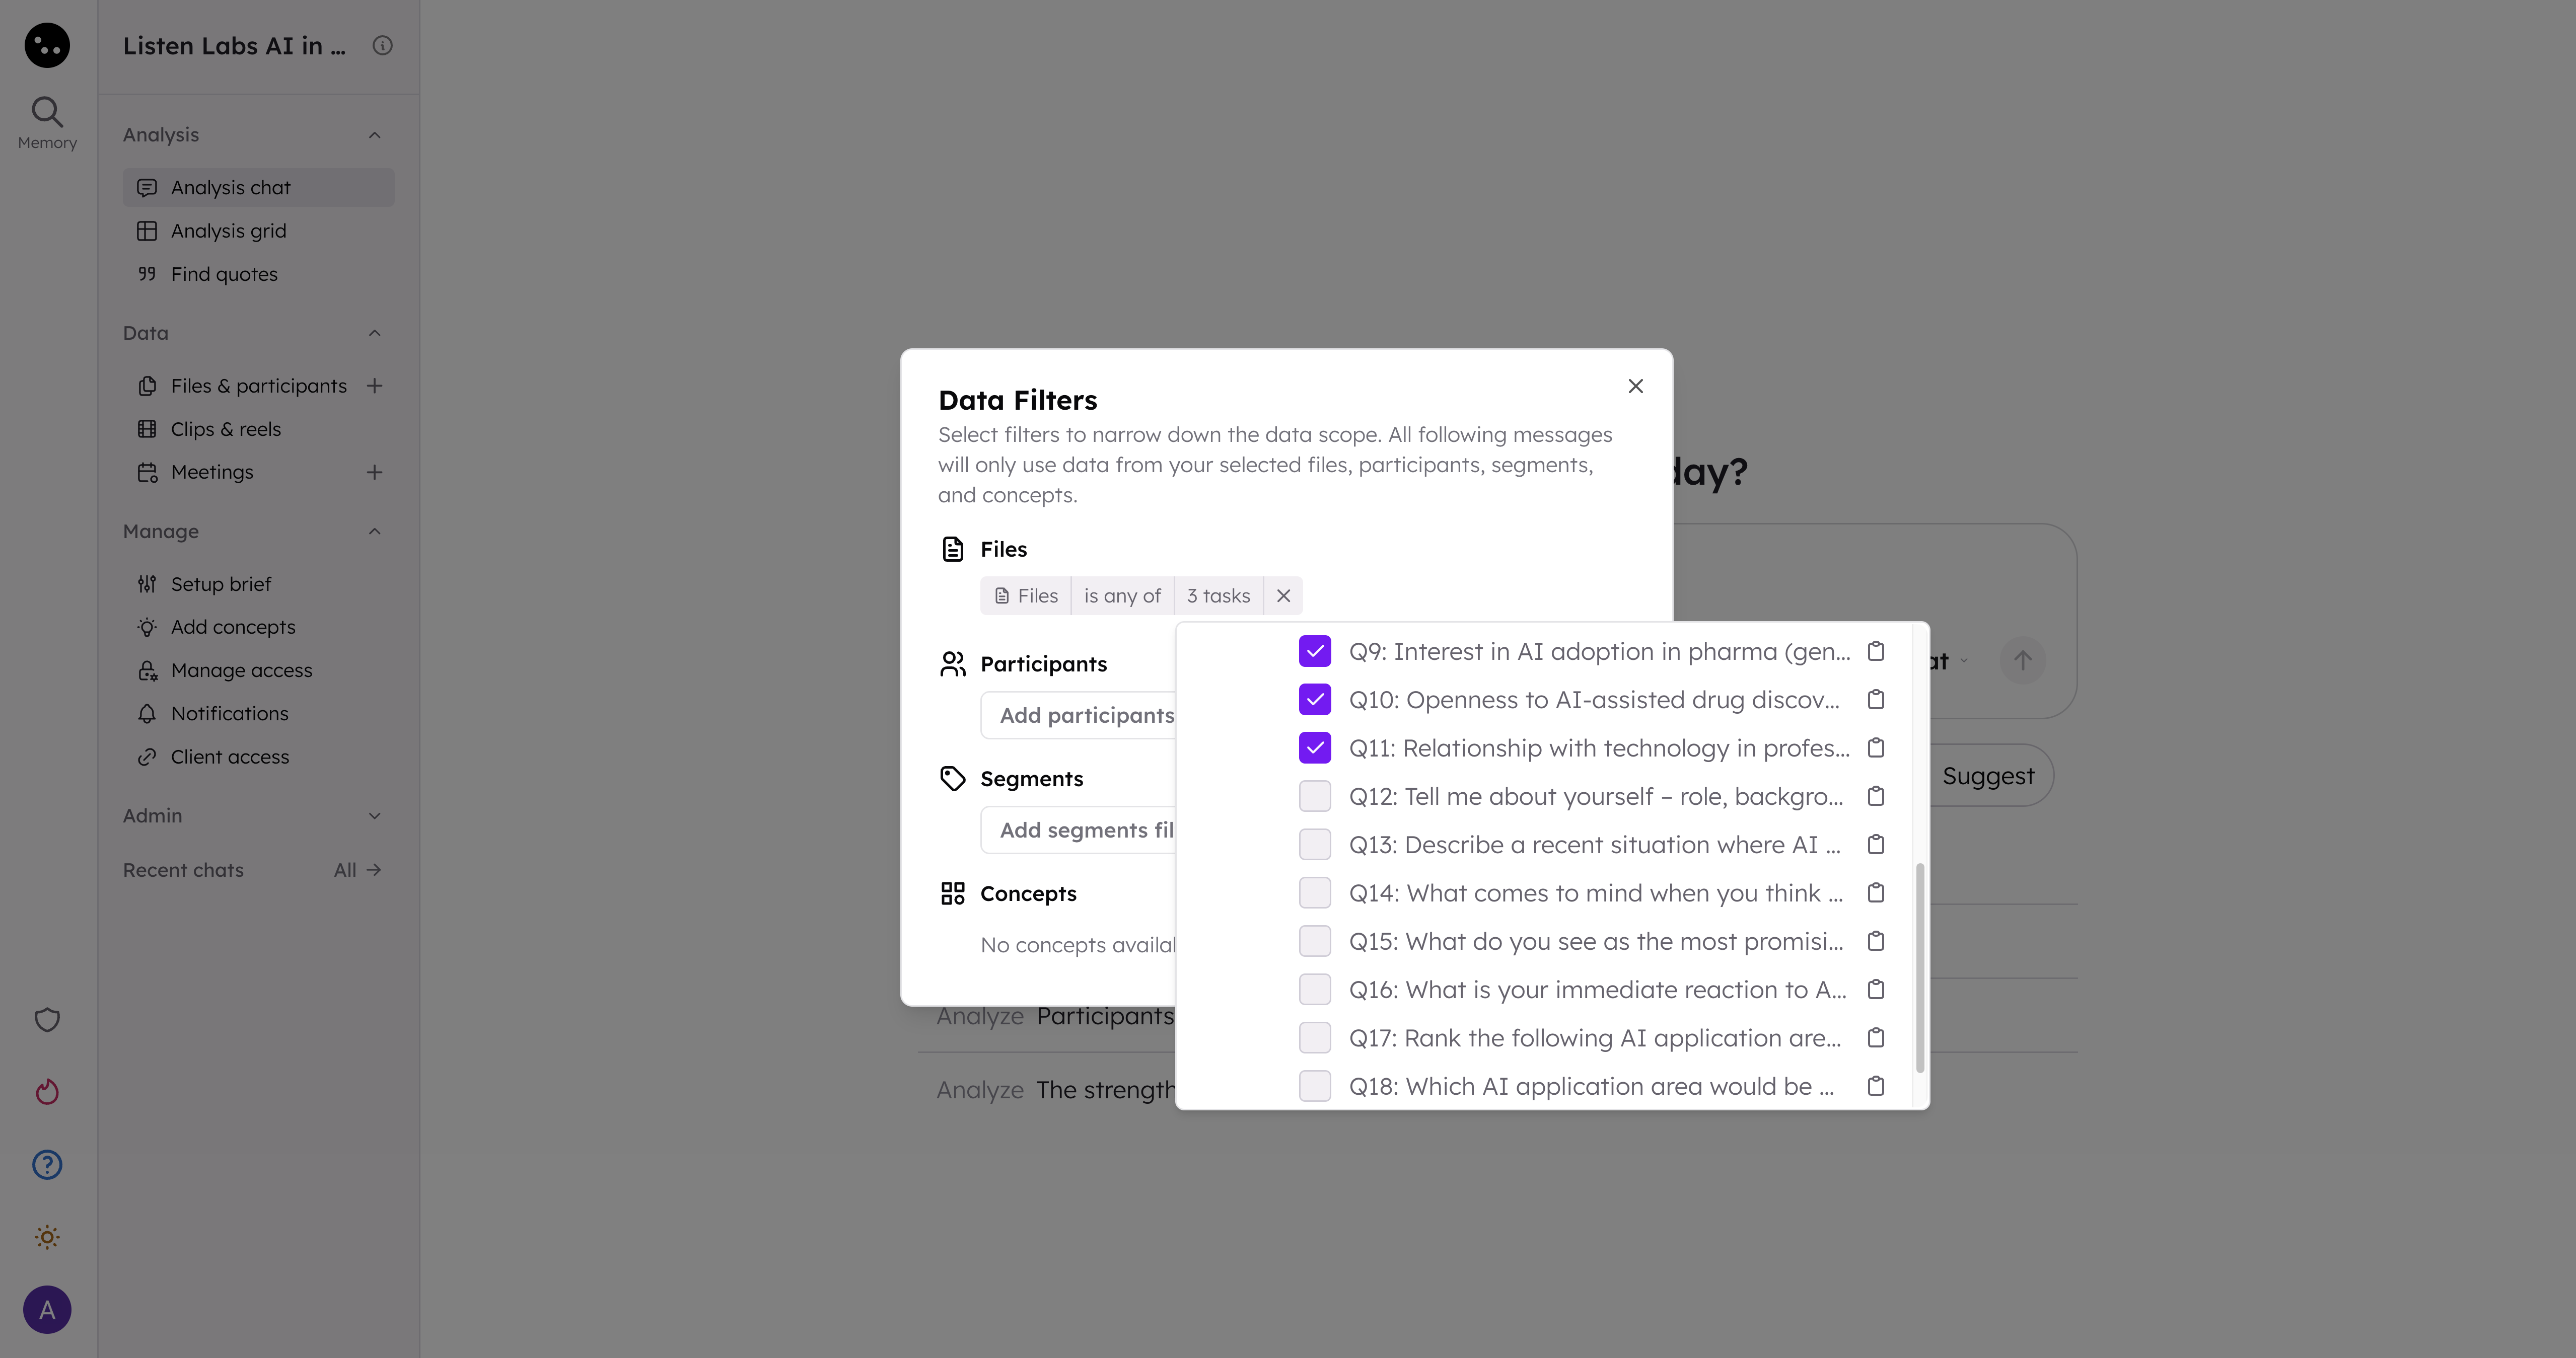Screen dimensions: 2576x1358
Task: Collapse the Analysis section
Action: pos(375,135)
